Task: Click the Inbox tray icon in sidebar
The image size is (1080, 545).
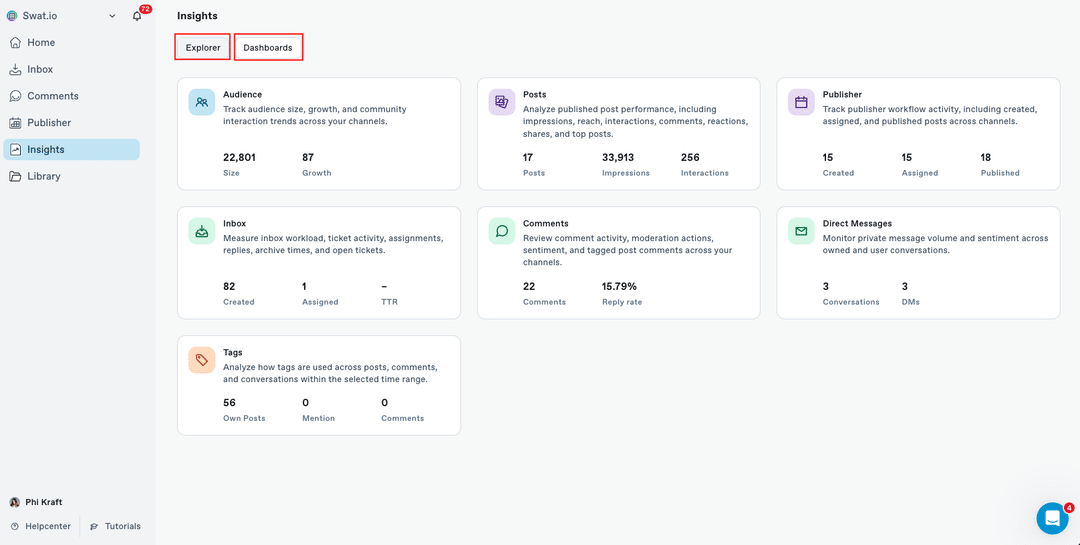Action: coord(15,70)
